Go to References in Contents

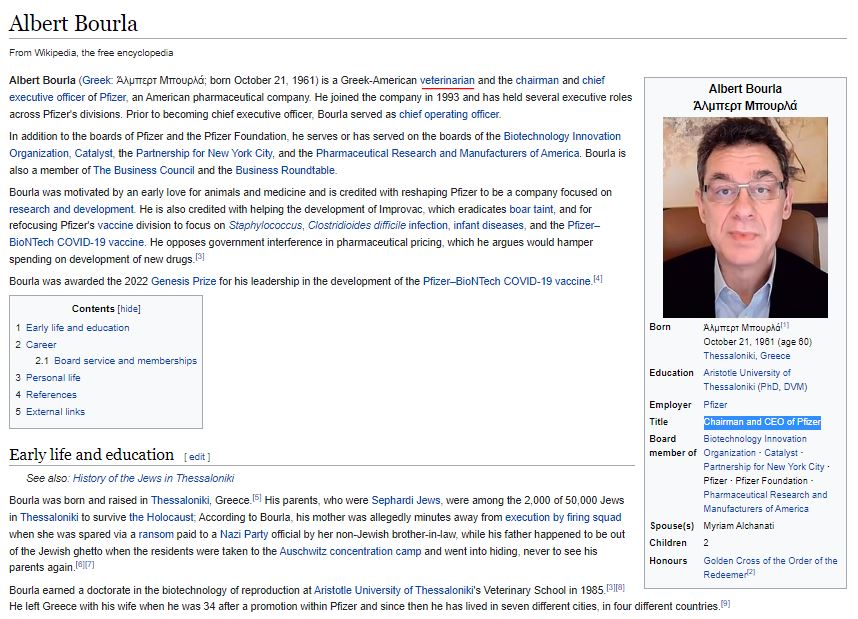[51, 395]
